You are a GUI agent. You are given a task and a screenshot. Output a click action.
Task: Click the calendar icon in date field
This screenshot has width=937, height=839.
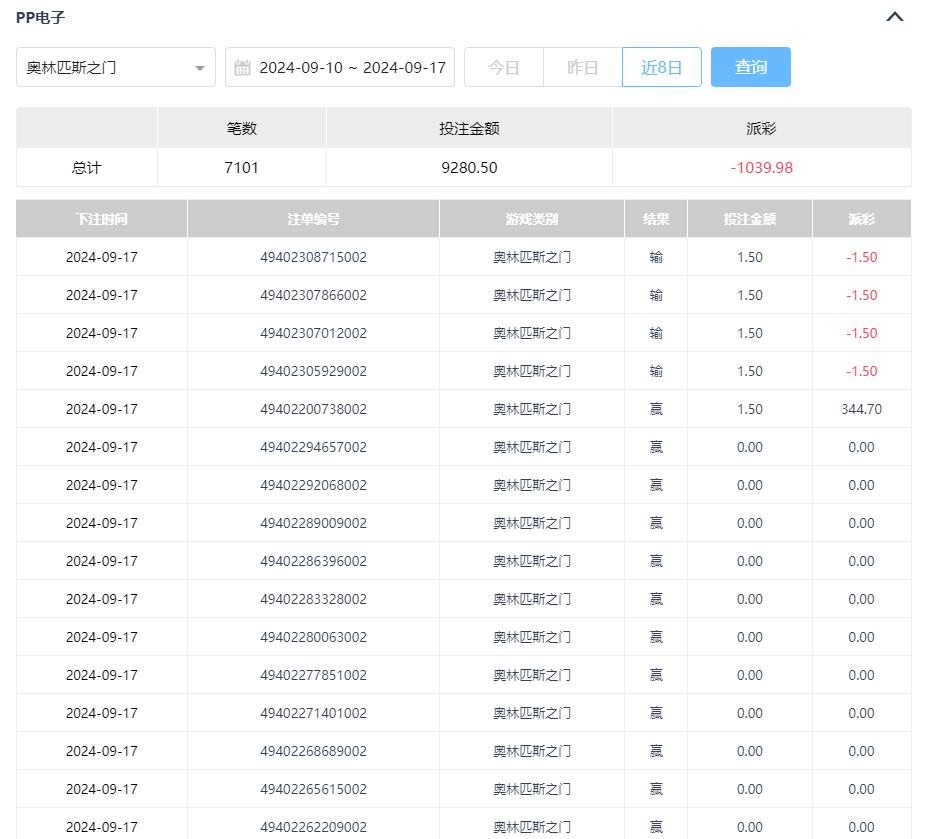coord(242,68)
